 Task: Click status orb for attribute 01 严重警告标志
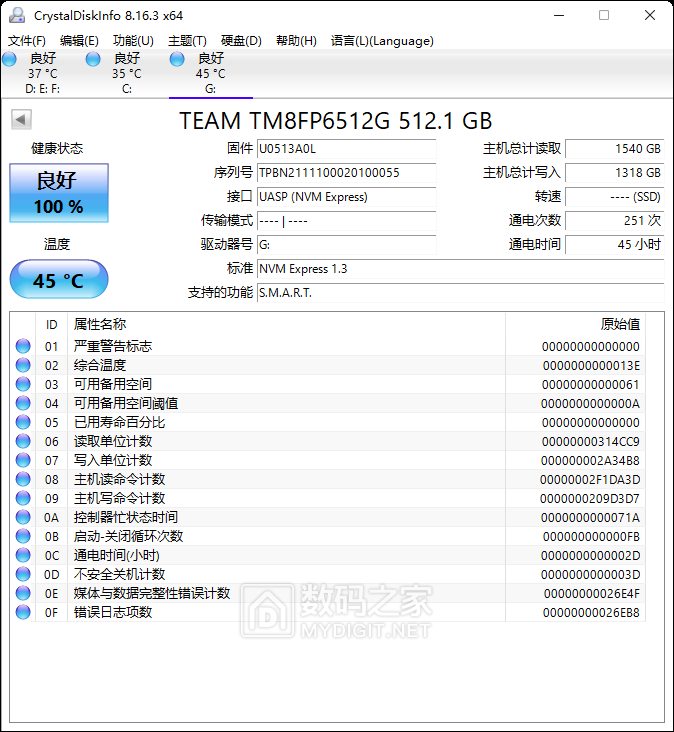pos(23,346)
